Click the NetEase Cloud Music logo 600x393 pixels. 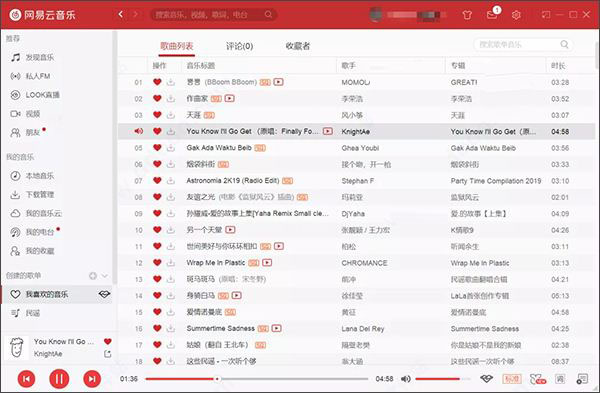42,15
